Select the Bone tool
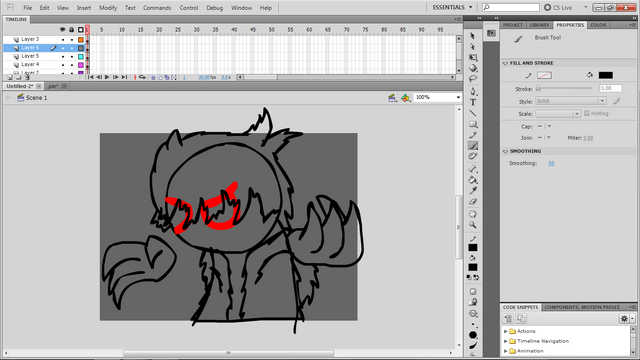The height and width of the screenshot is (360, 640). coord(473,169)
